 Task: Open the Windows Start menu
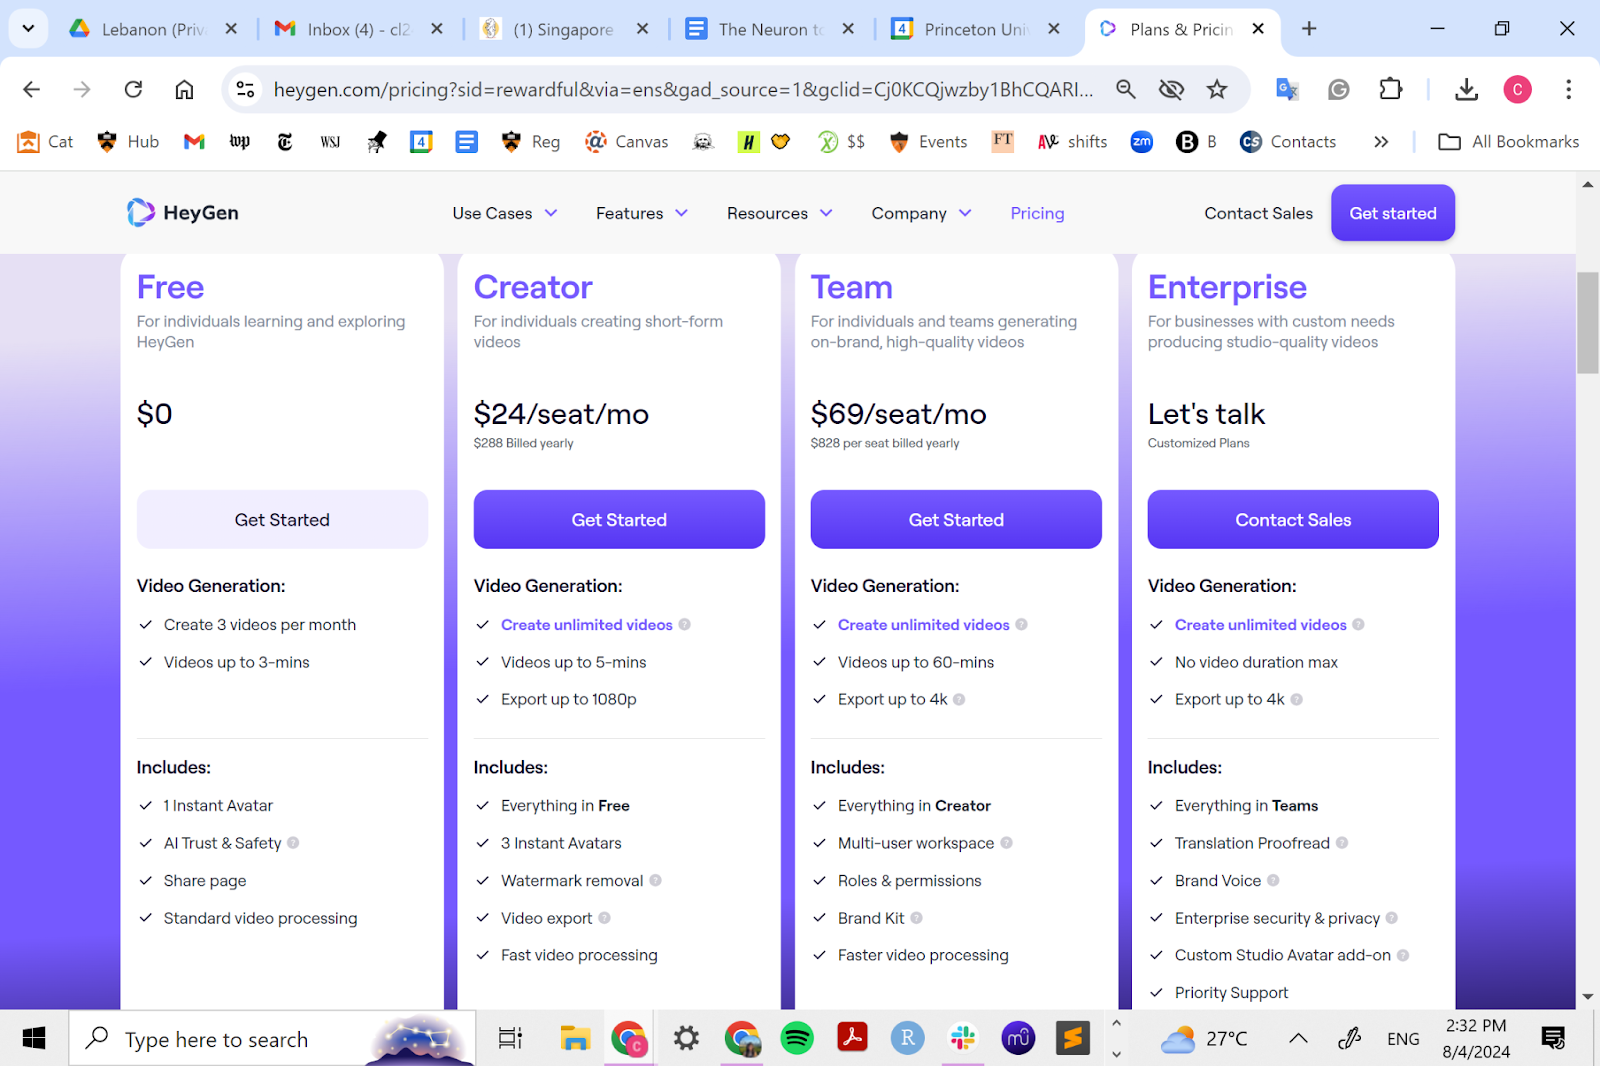[x=34, y=1039]
